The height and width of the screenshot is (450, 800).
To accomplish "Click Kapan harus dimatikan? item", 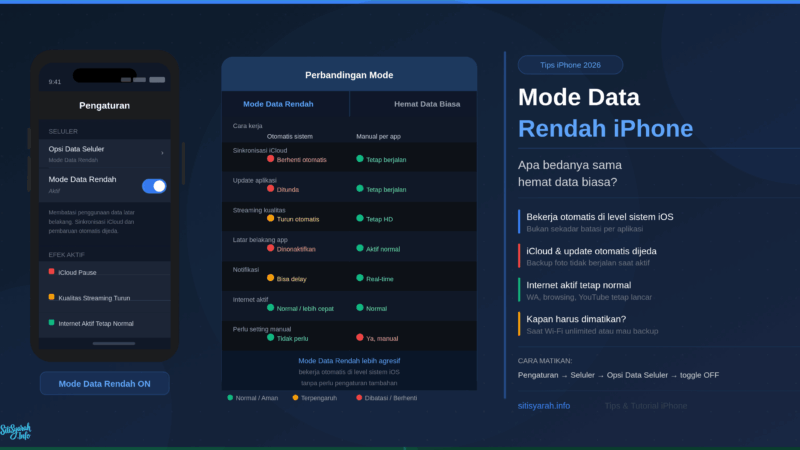I will click(x=576, y=319).
